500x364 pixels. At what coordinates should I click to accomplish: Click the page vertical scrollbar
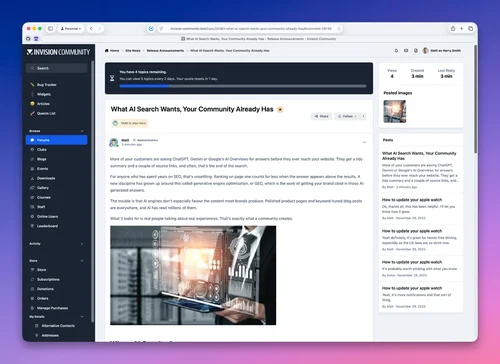[x=476, y=100]
